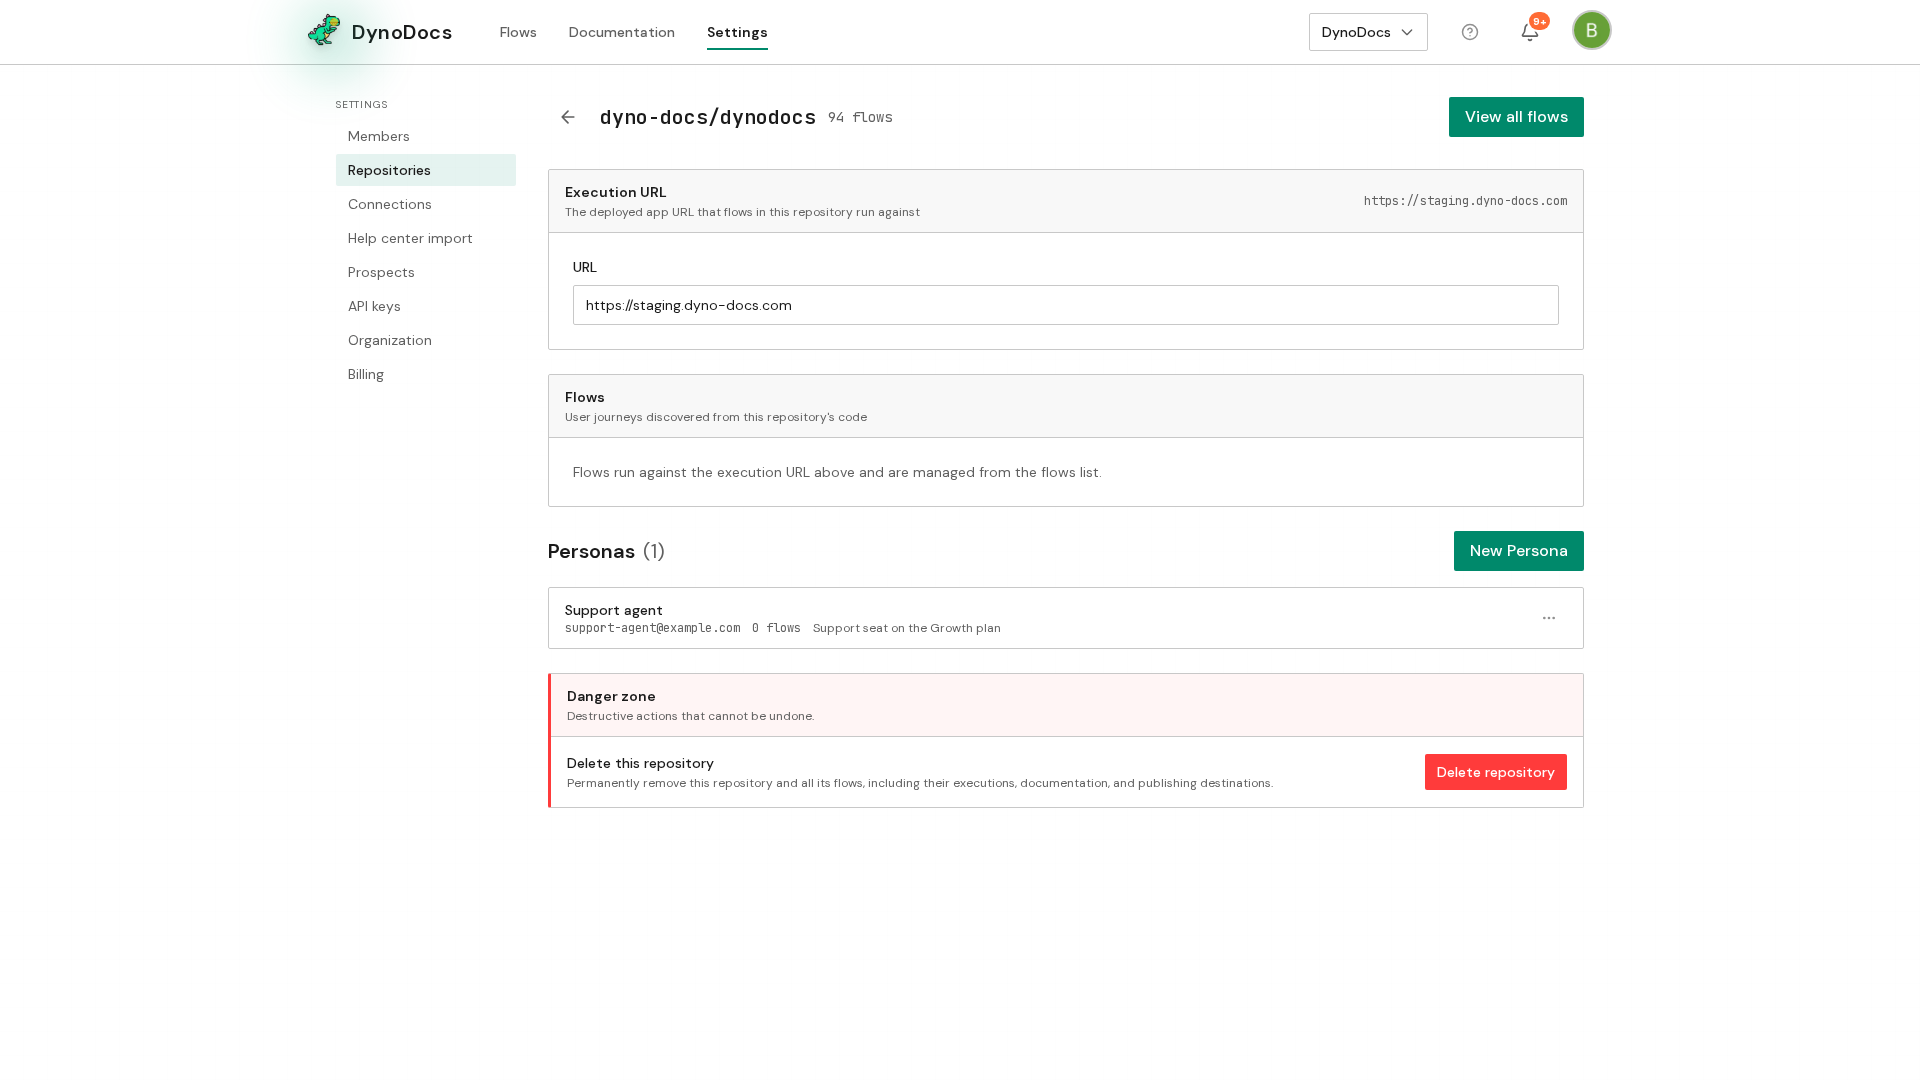Click the View all flows button
This screenshot has width=1920, height=1080.
pos(1516,117)
